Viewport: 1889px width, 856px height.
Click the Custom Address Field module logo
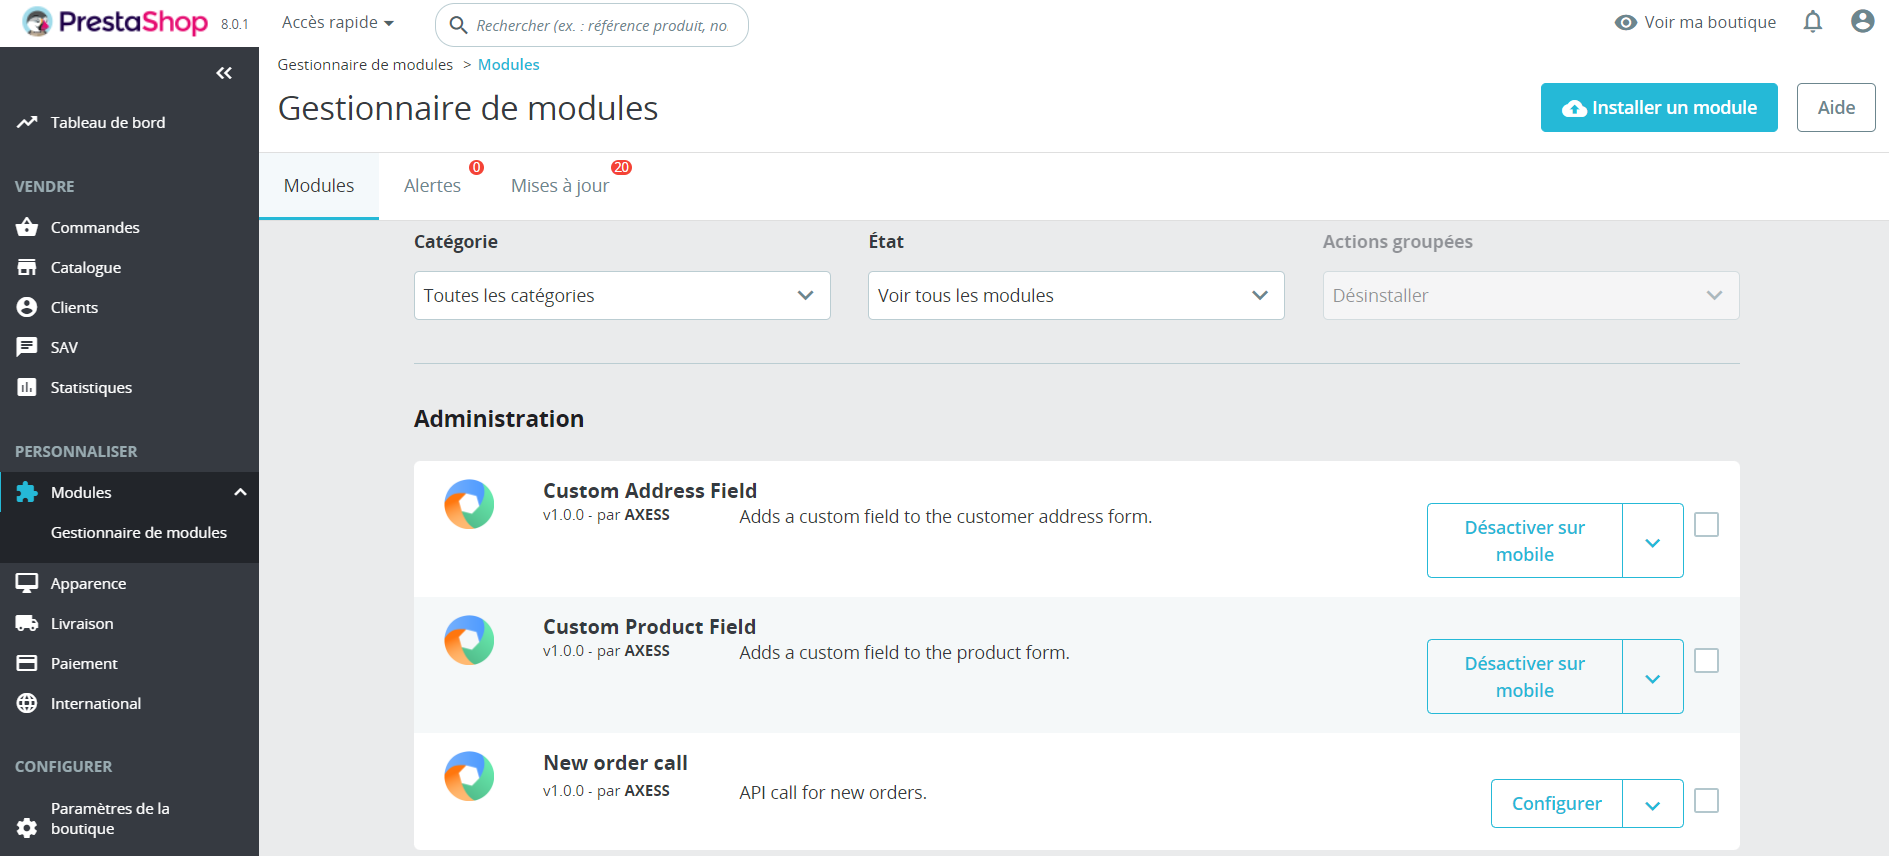tap(469, 505)
